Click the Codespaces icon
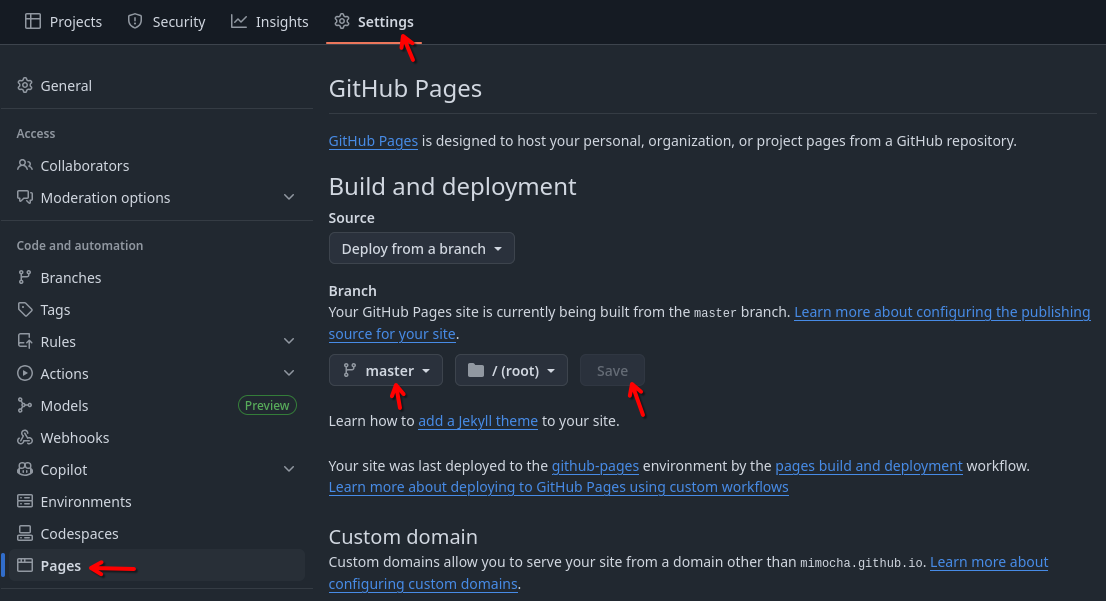Image resolution: width=1106 pixels, height=601 pixels. click(25, 533)
